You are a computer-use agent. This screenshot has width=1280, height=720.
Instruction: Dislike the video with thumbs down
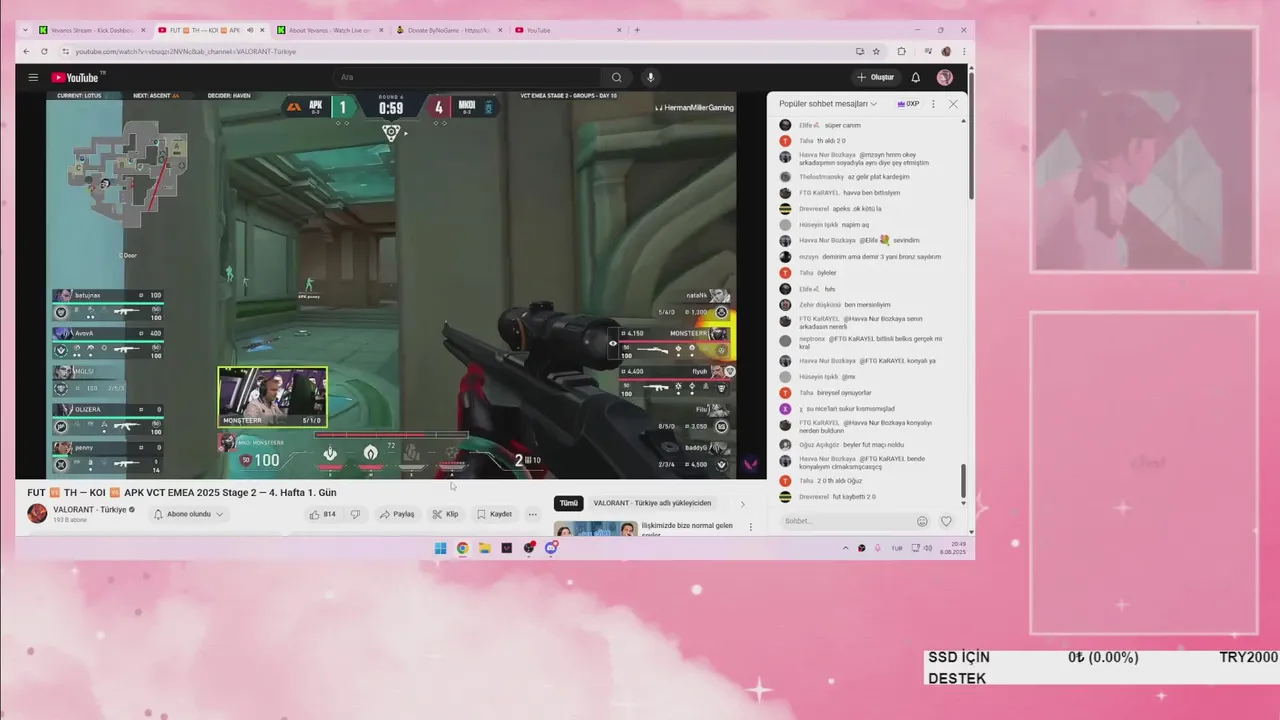355,514
